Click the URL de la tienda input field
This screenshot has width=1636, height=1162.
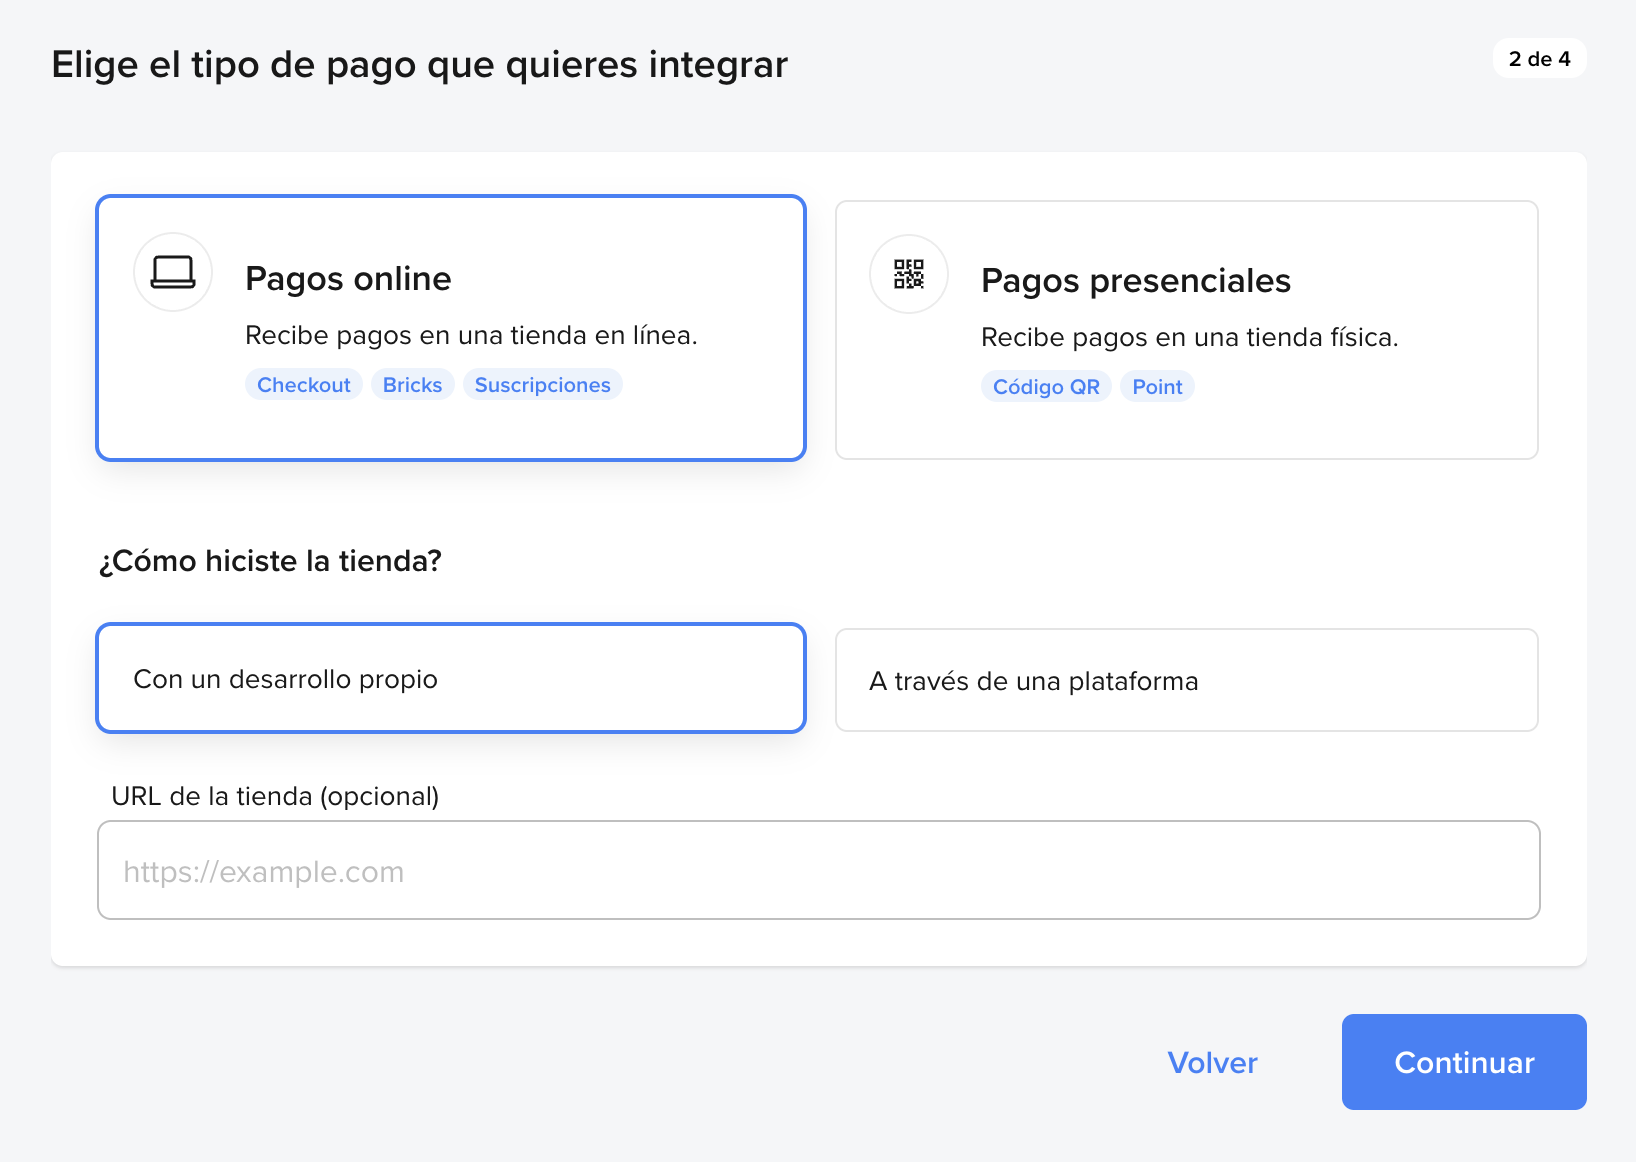[x=818, y=870]
